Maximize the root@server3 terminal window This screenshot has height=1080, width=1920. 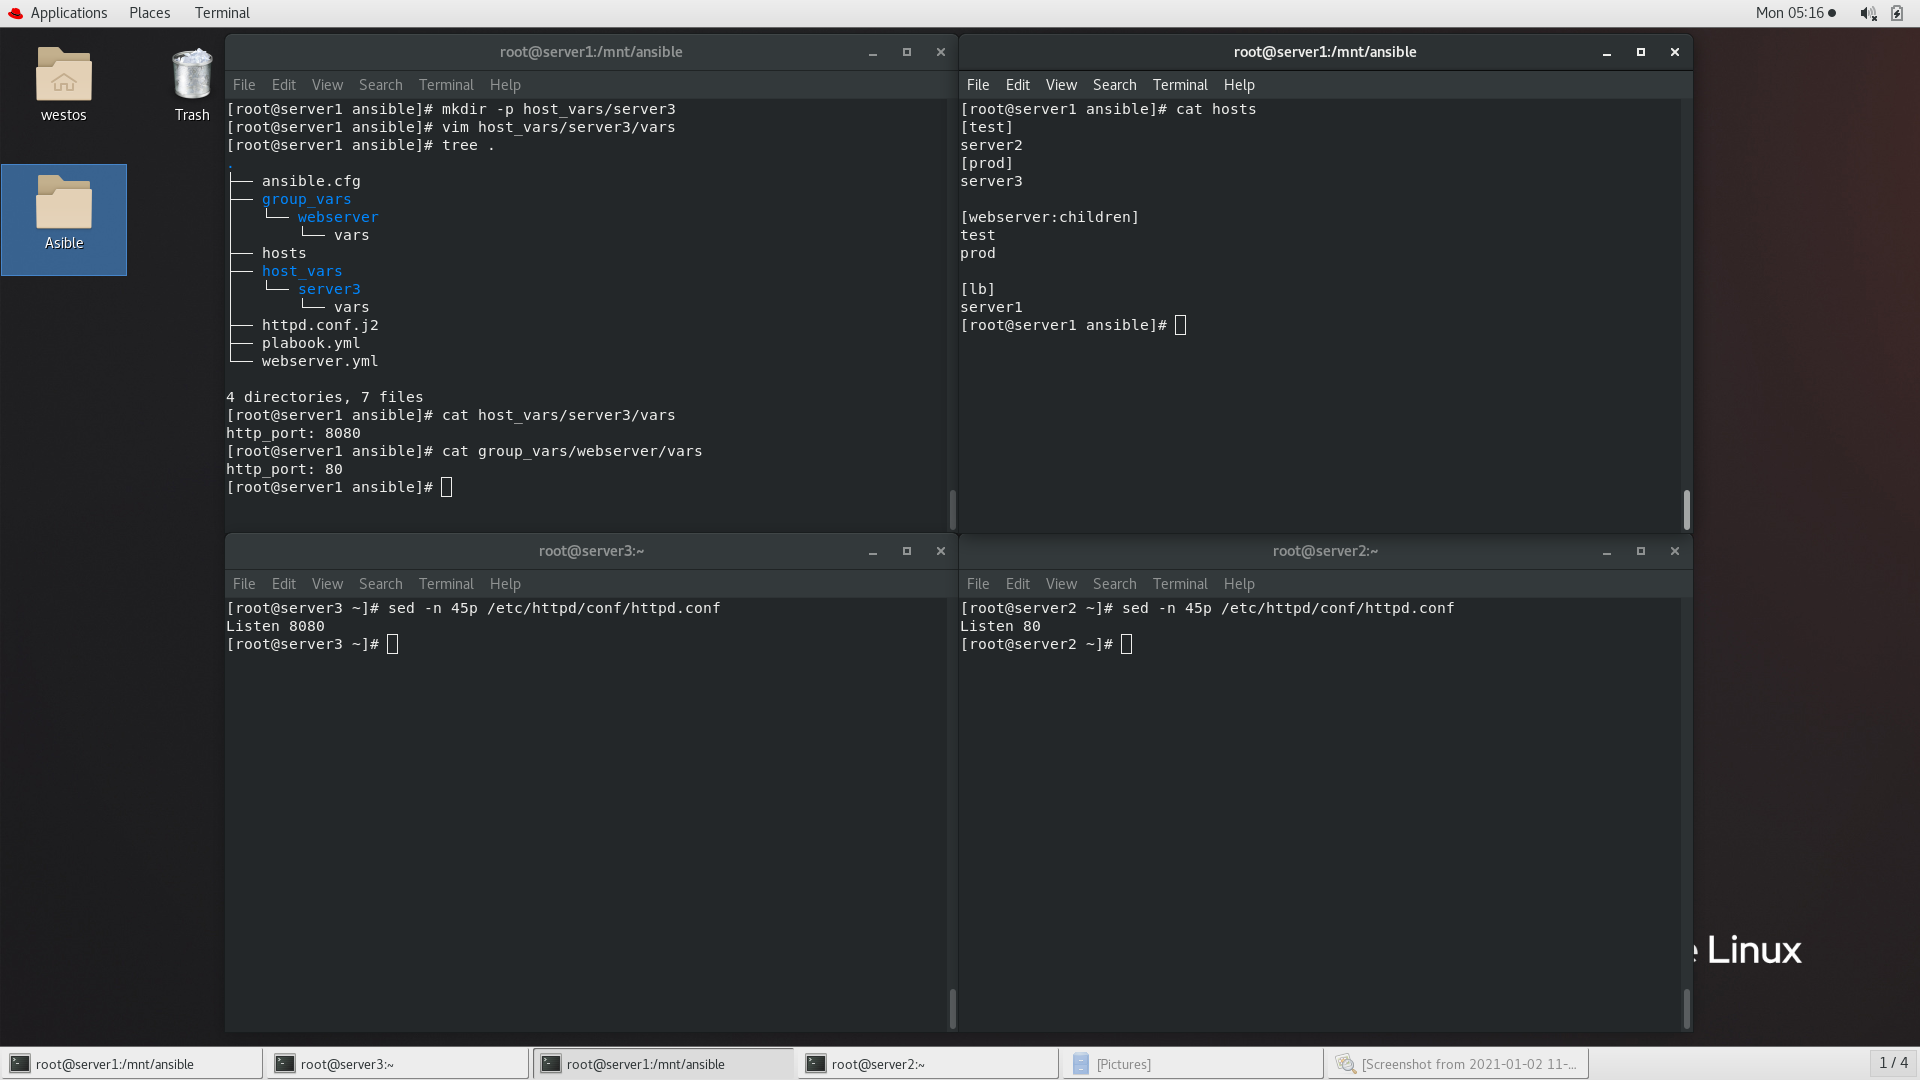coord(906,551)
